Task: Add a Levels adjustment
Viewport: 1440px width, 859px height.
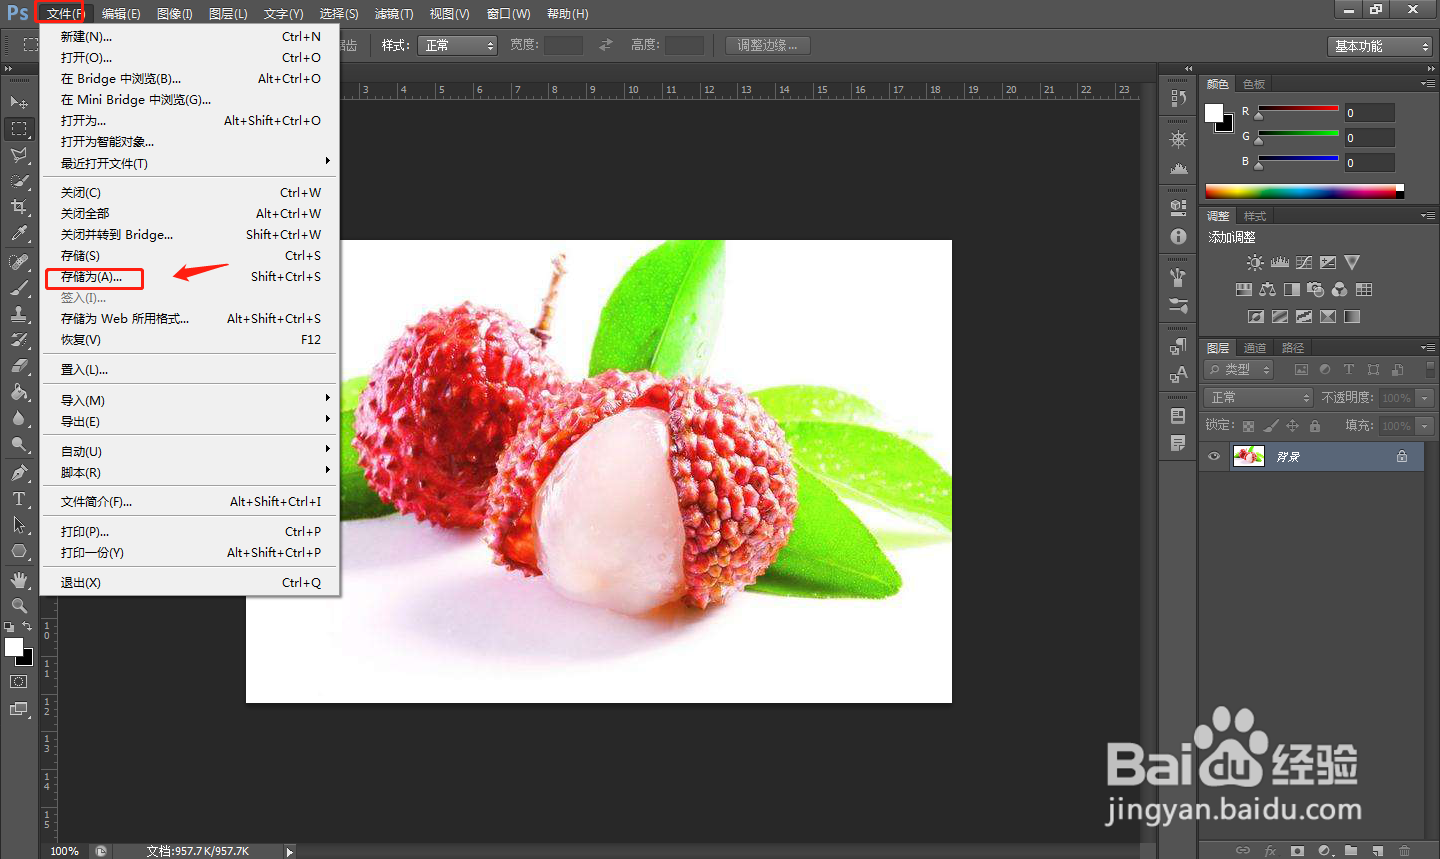Action: click(x=1280, y=262)
